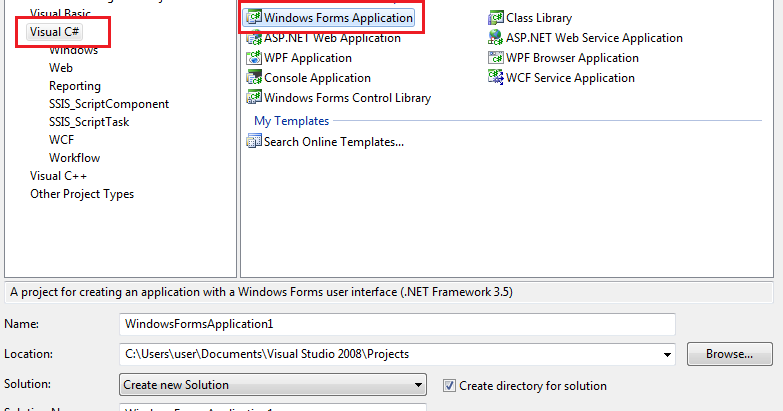Click the Browse... button
Image resolution: width=783 pixels, height=411 pixels.
730,354
